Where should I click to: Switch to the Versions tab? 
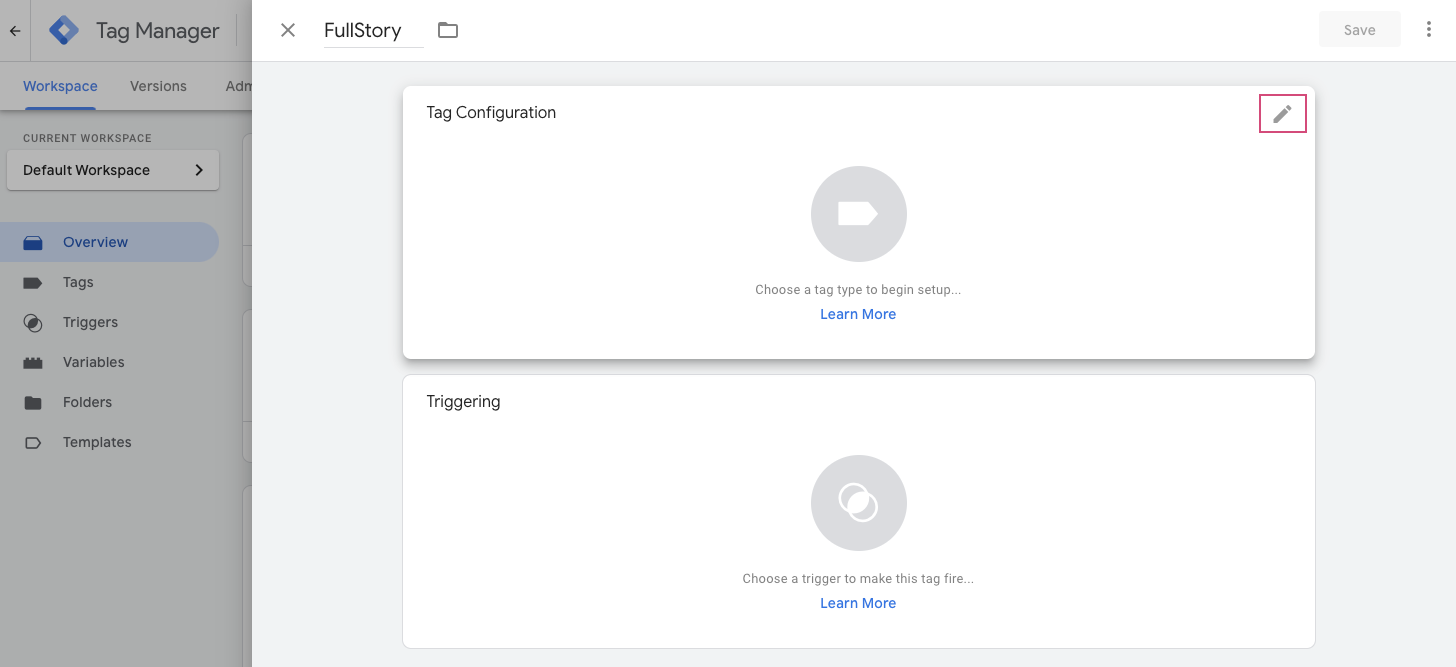coord(158,86)
